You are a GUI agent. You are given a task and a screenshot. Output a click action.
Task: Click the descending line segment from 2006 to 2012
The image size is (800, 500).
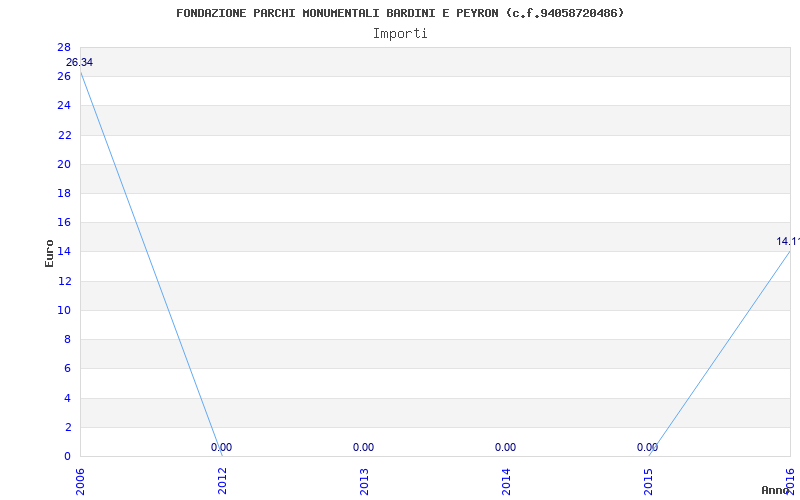[151, 264]
